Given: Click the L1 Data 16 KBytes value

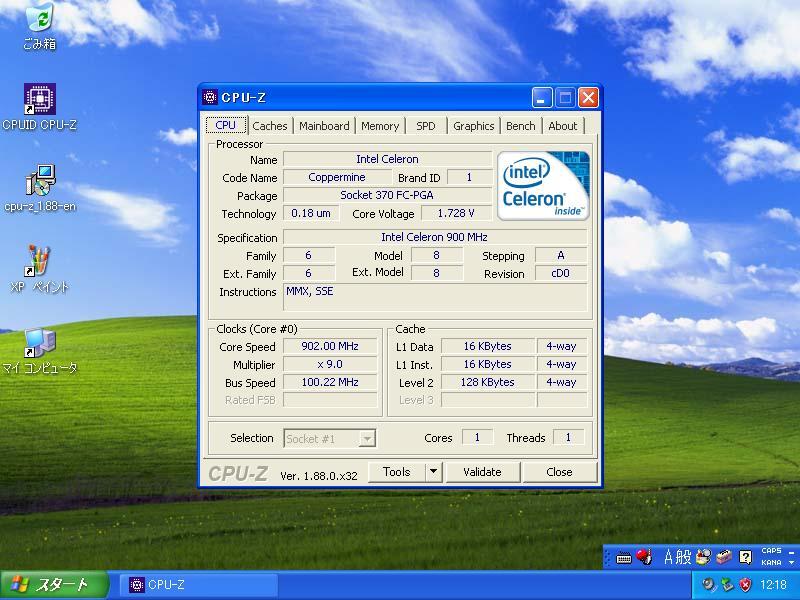Looking at the screenshot, I should [487, 346].
